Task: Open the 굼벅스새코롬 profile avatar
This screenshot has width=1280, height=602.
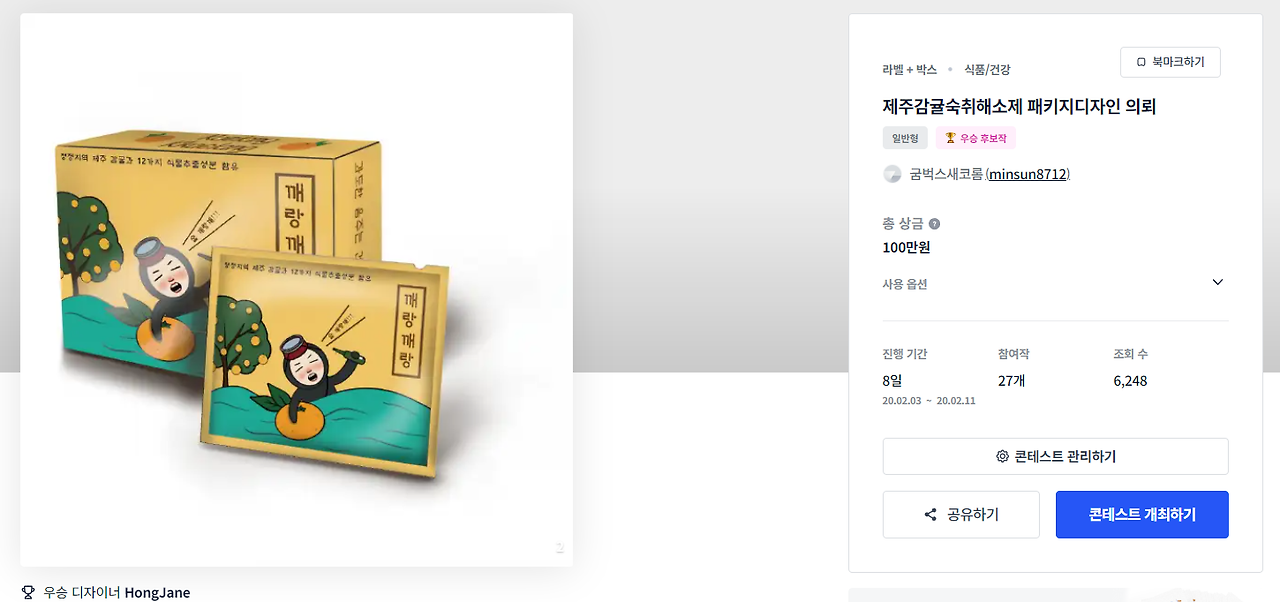Action: [892, 174]
